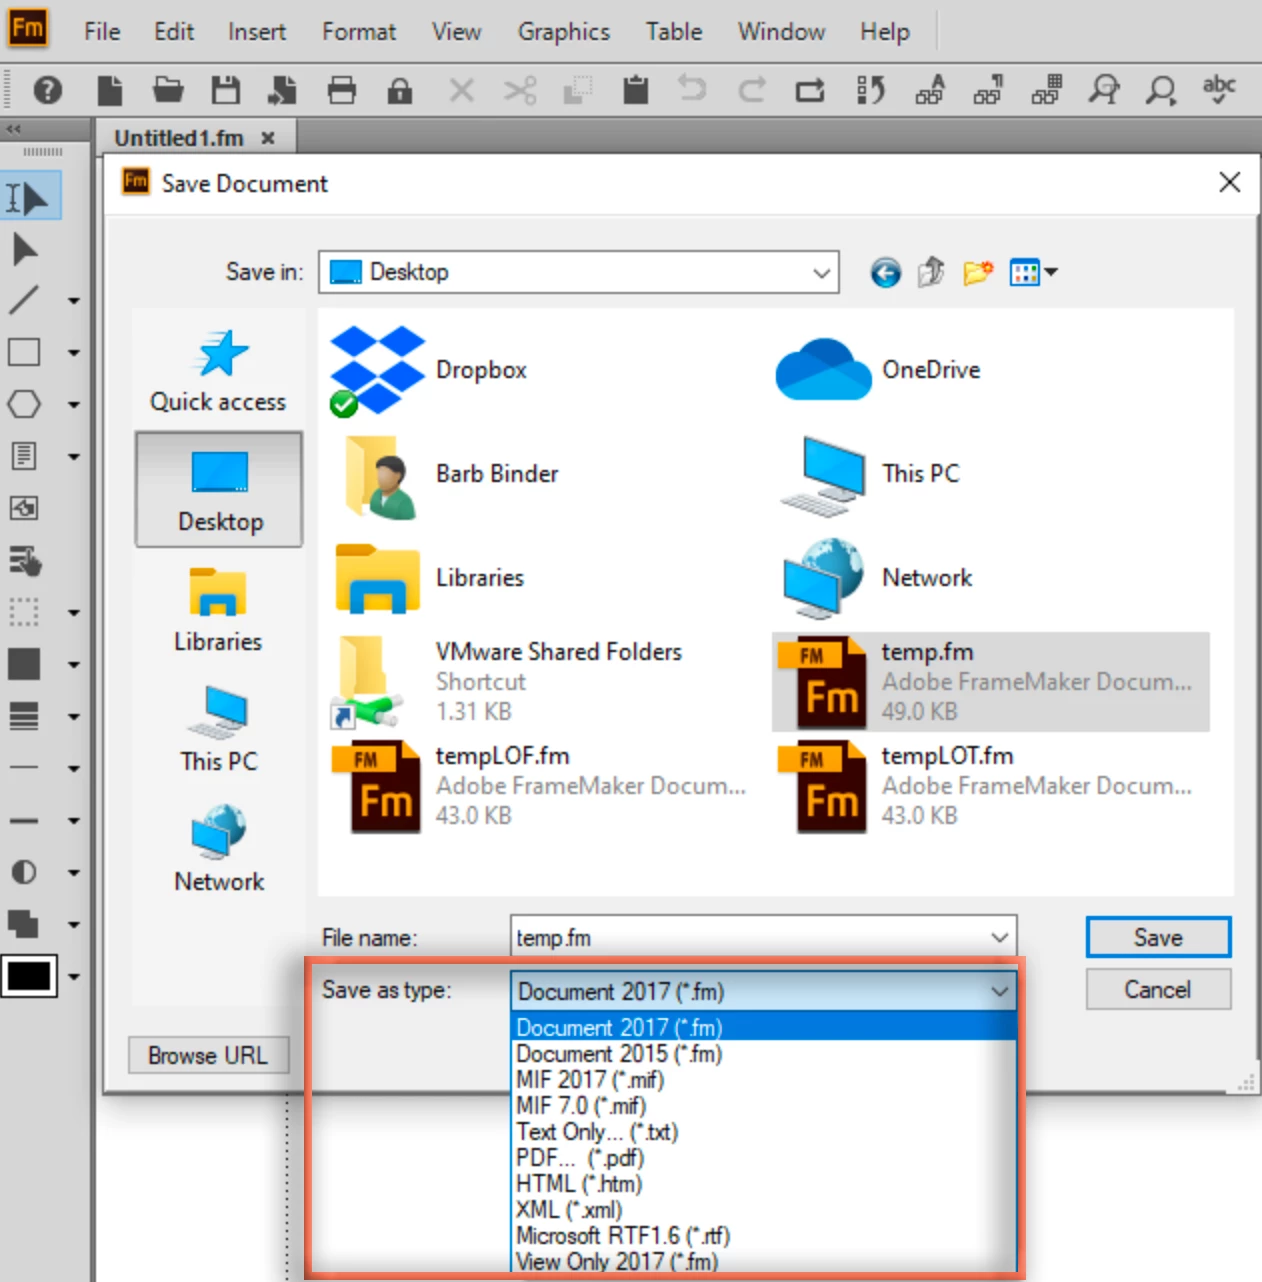
Task: Click the lock icon in toolbar
Action: [x=400, y=91]
